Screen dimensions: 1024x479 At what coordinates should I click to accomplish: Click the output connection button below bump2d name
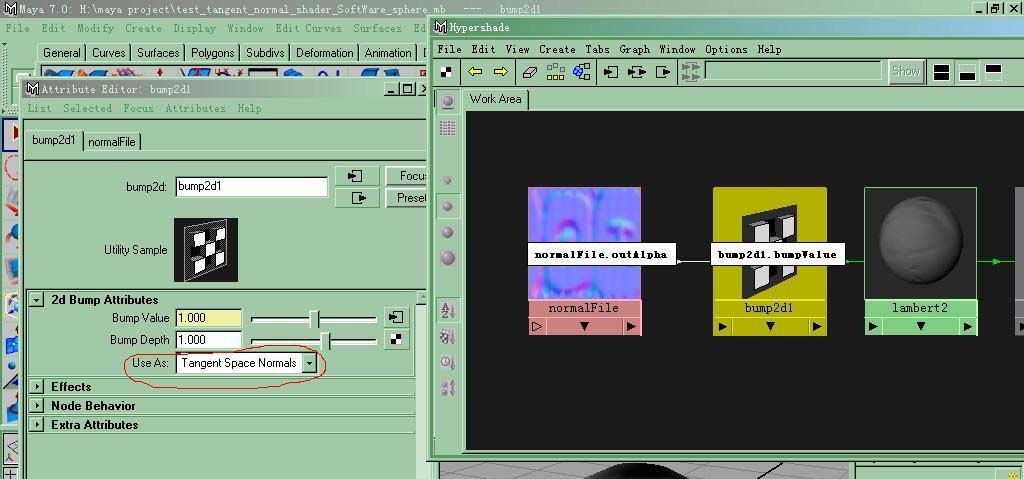click(x=357, y=198)
